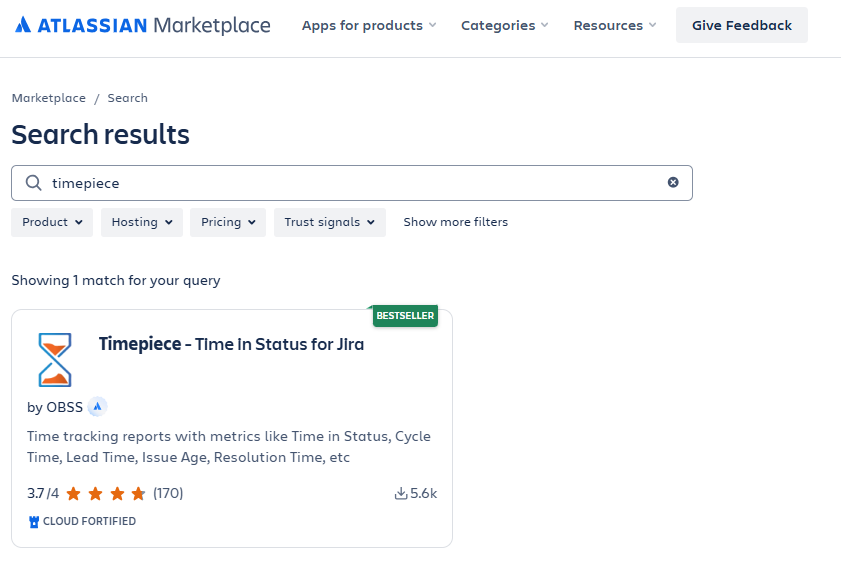The height and width of the screenshot is (565, 841).
Task: Click the Atlassian Marketplace logo
Action: point(142,25)
